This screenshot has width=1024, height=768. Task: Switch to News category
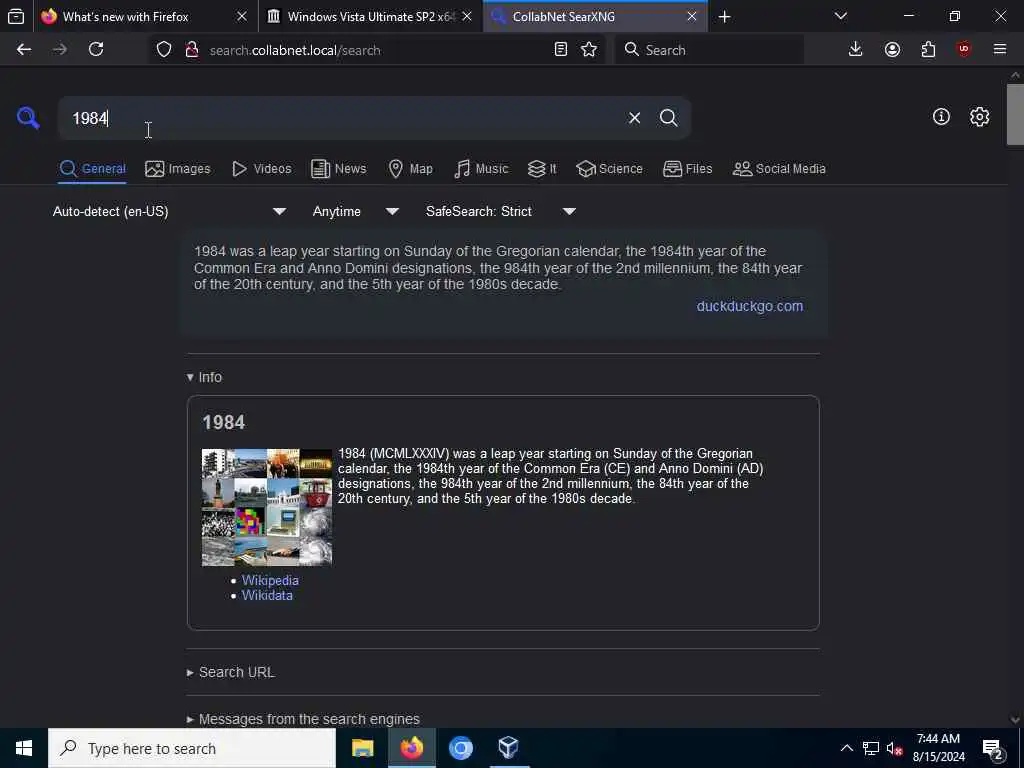pos(338,168)
